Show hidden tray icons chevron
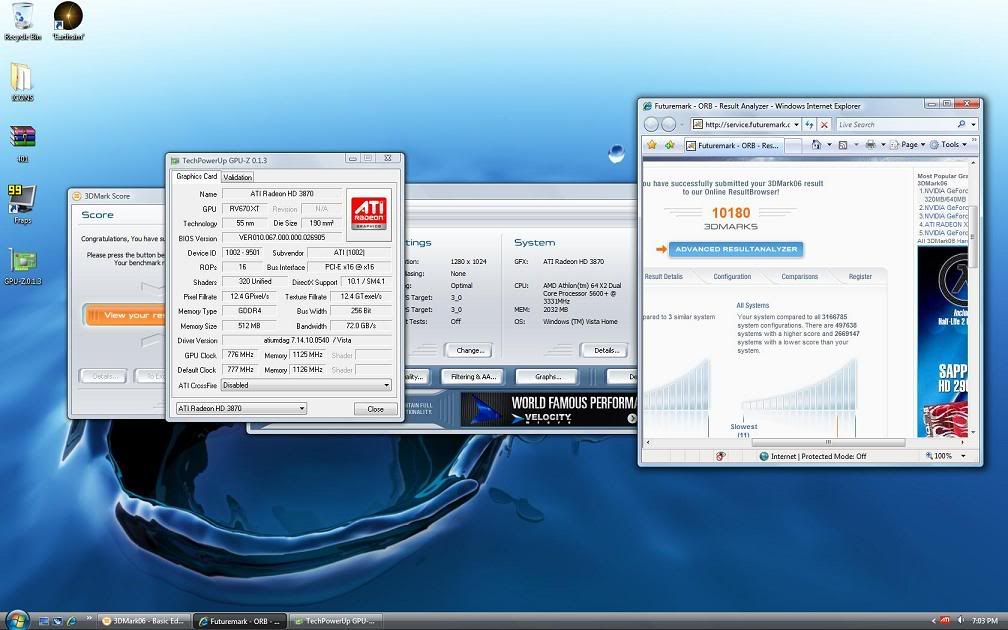This screenshot has width=1008, height=630. point(933,620)
